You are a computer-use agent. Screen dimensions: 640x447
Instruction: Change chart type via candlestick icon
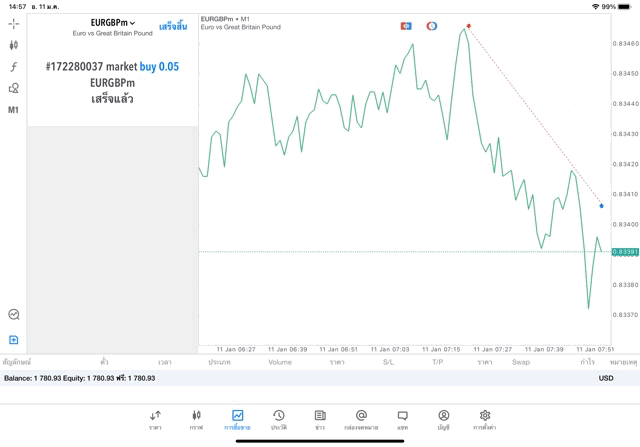[x=14, y=45]
